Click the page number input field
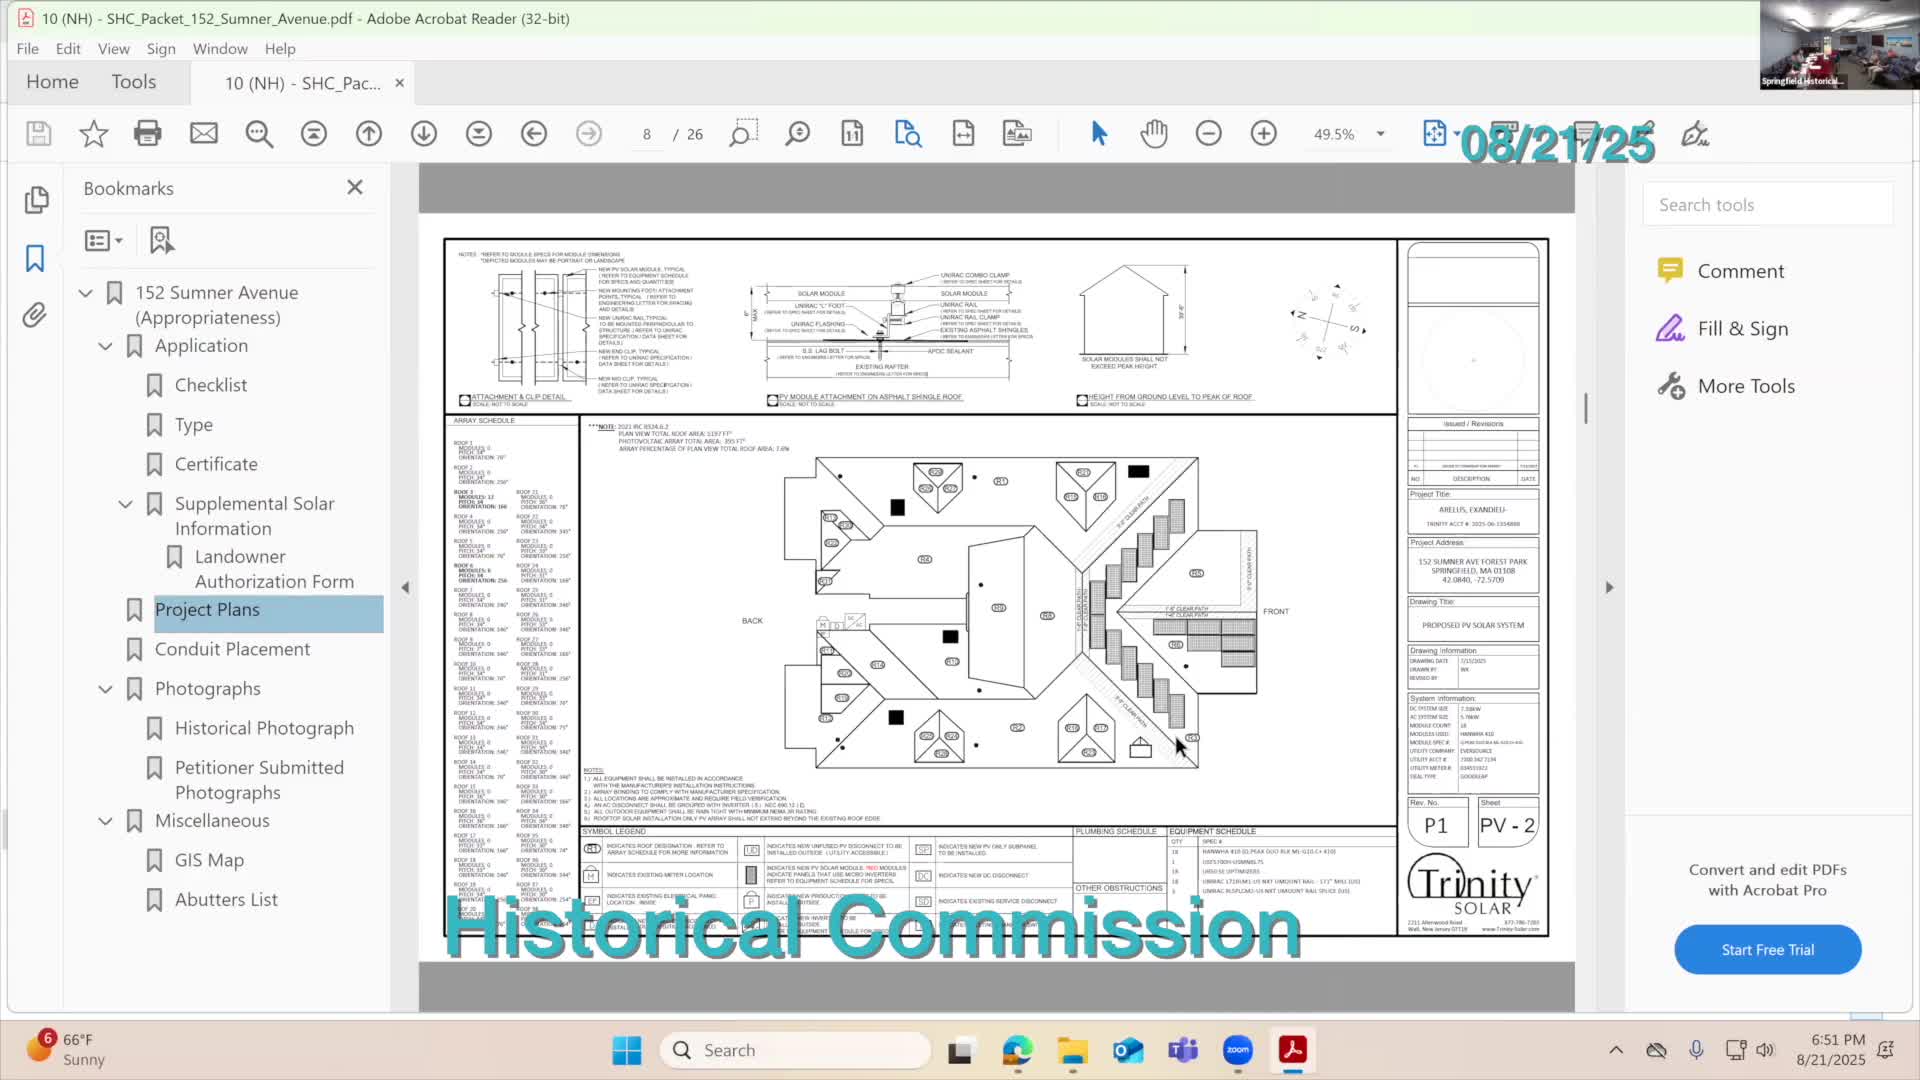Image resolution: width=1920 pixels, height=1080 pixels. 647,133
